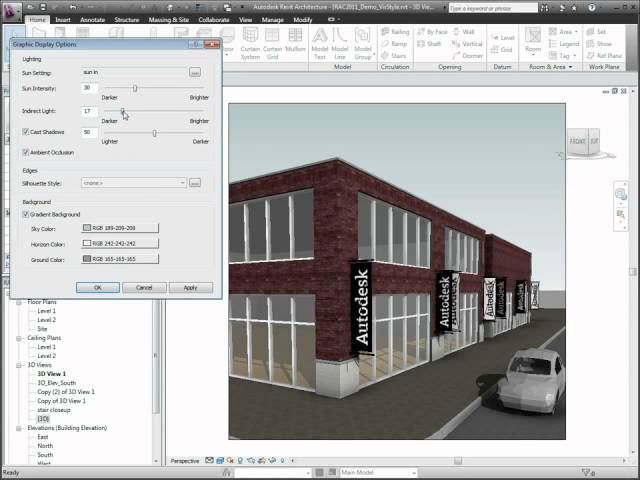Toggle the Cast Shadows checkbox
This screenshot has height=480, width=640.
coord(26,132)
